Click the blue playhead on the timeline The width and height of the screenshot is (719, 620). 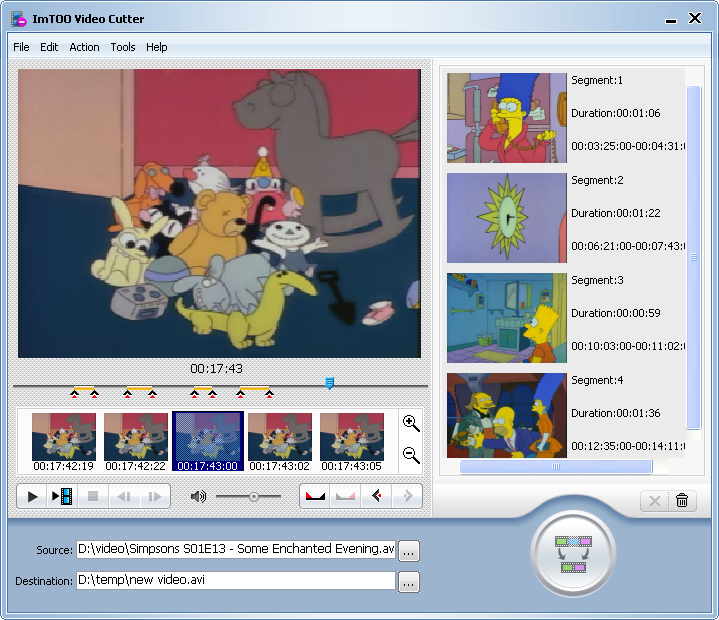329,383
